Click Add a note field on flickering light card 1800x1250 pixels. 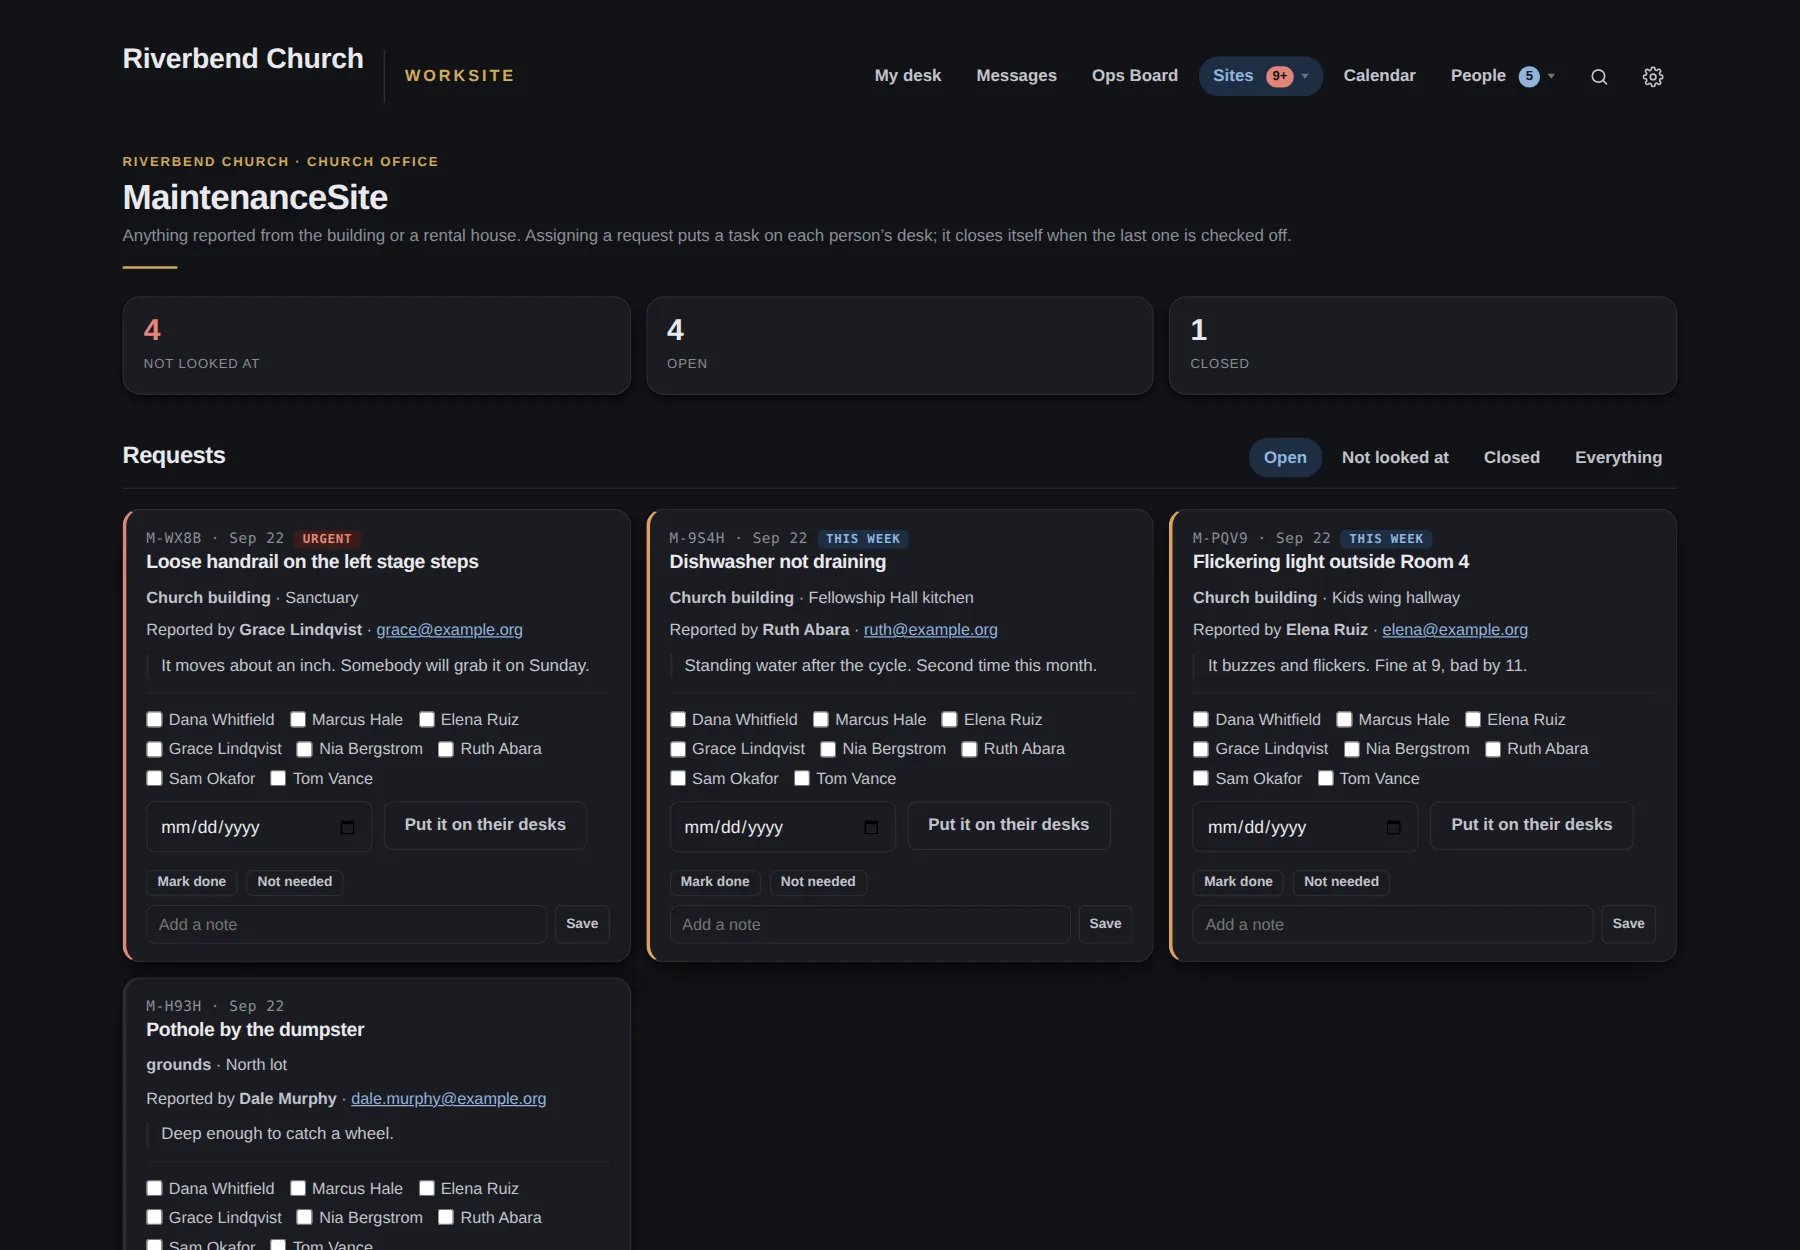click(1392, 924)
